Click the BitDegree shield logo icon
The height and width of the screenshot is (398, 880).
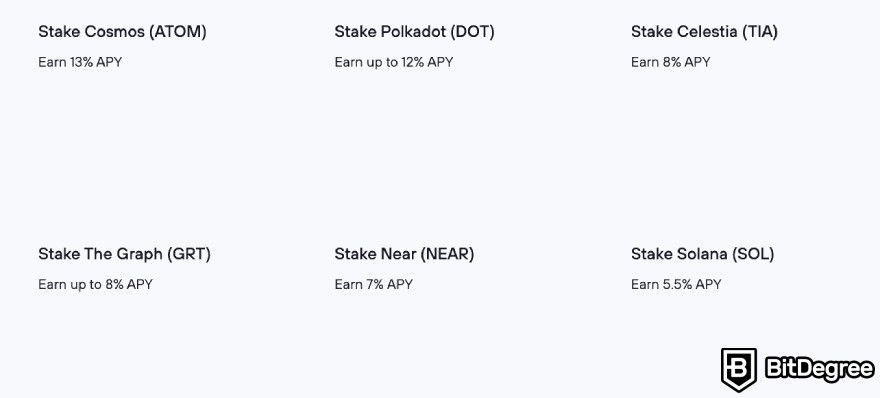click(739, 369)
